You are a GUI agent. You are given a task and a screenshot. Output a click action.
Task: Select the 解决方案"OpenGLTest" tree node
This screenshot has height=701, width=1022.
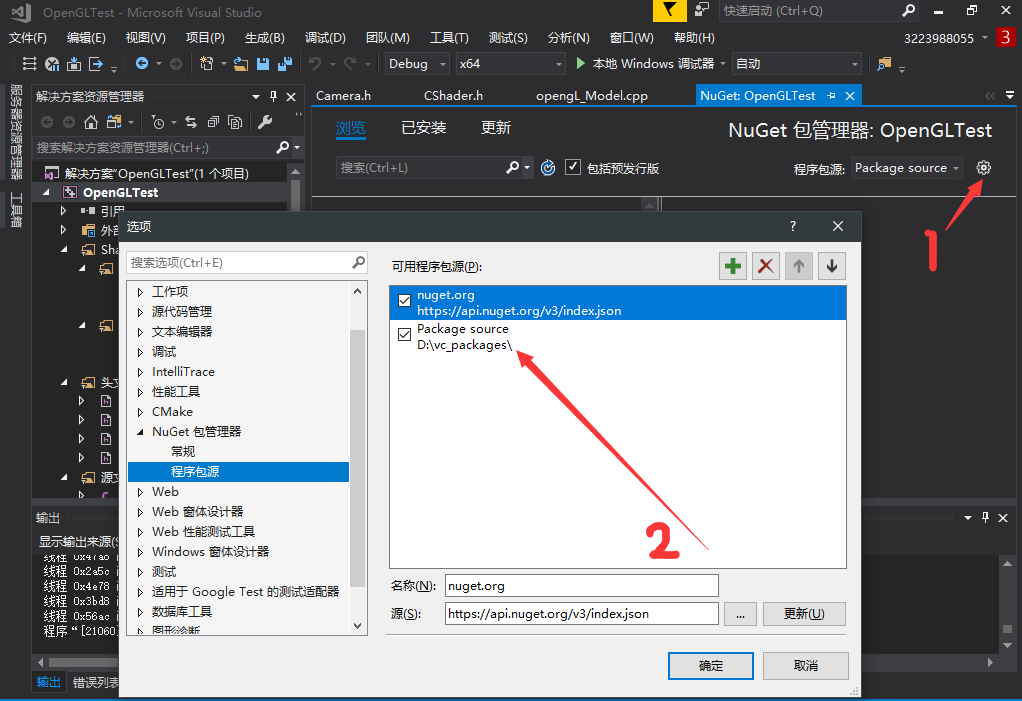click(156, 173)
